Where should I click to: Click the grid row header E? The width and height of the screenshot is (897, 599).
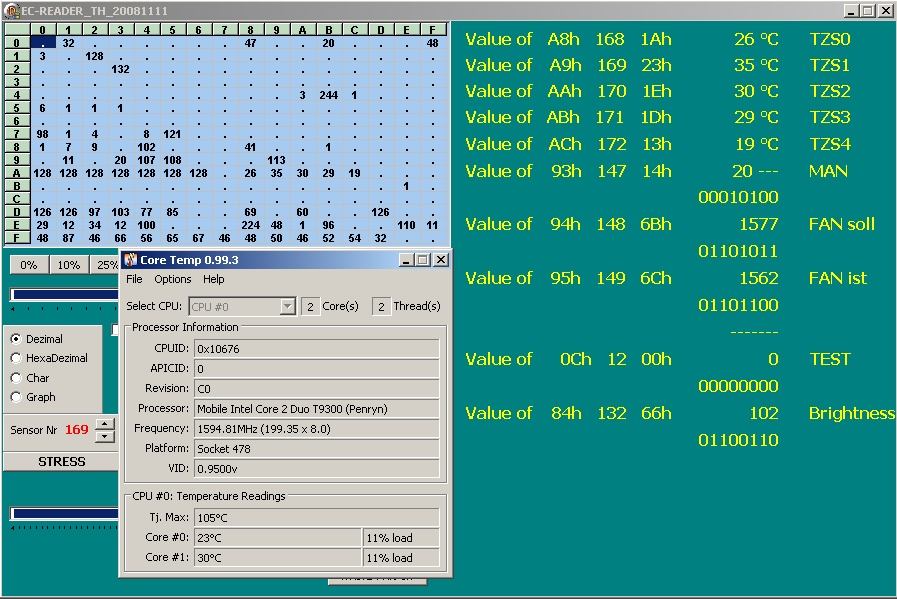[x=17, y=225]
